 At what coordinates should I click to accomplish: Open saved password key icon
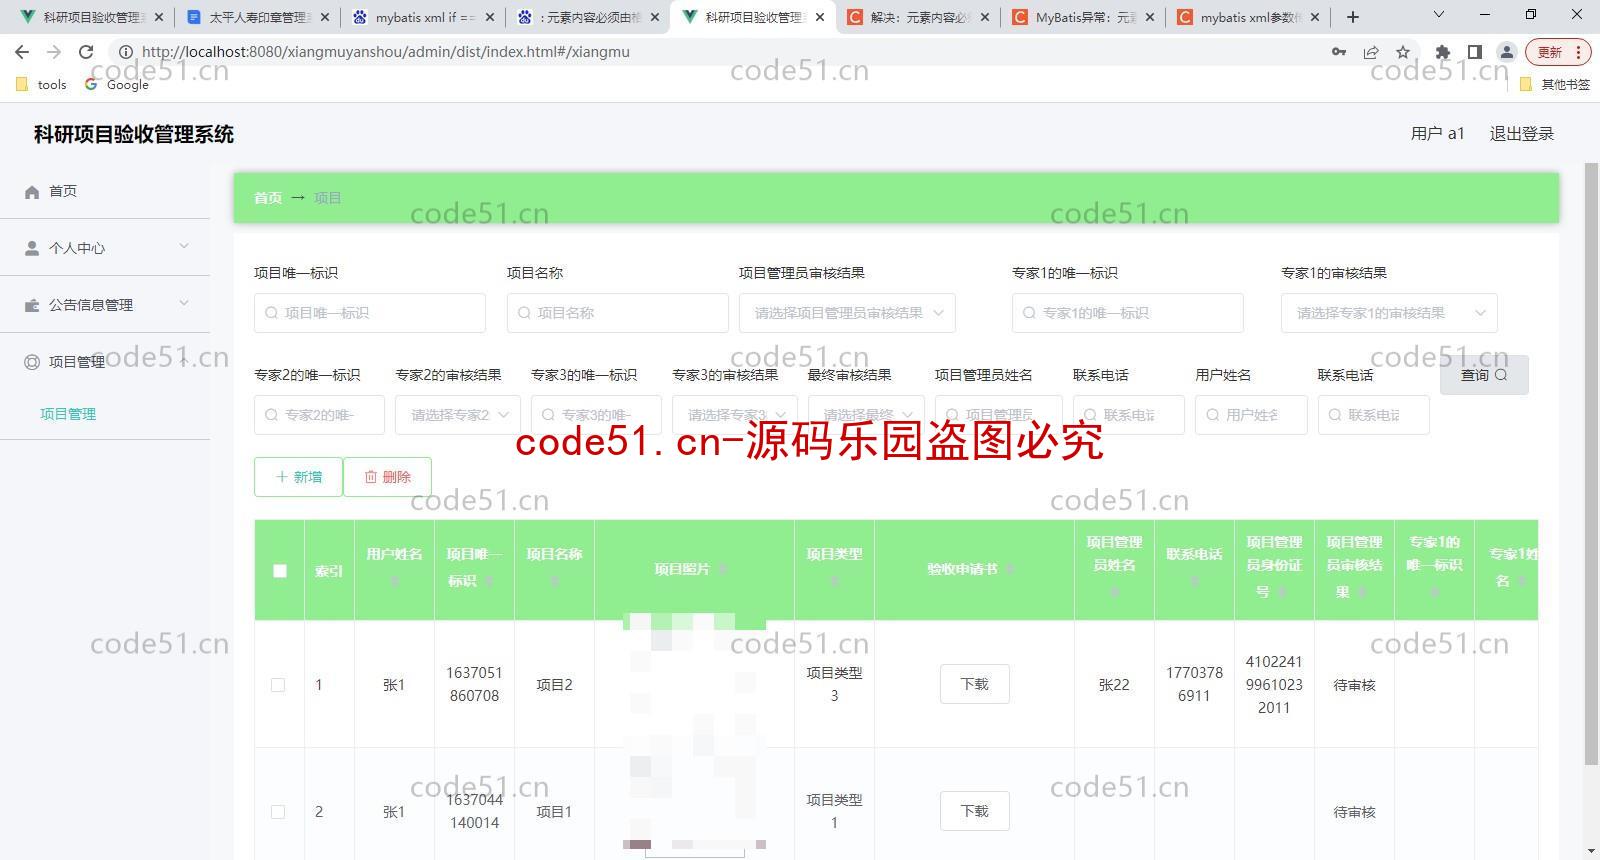coord(1339,52)
